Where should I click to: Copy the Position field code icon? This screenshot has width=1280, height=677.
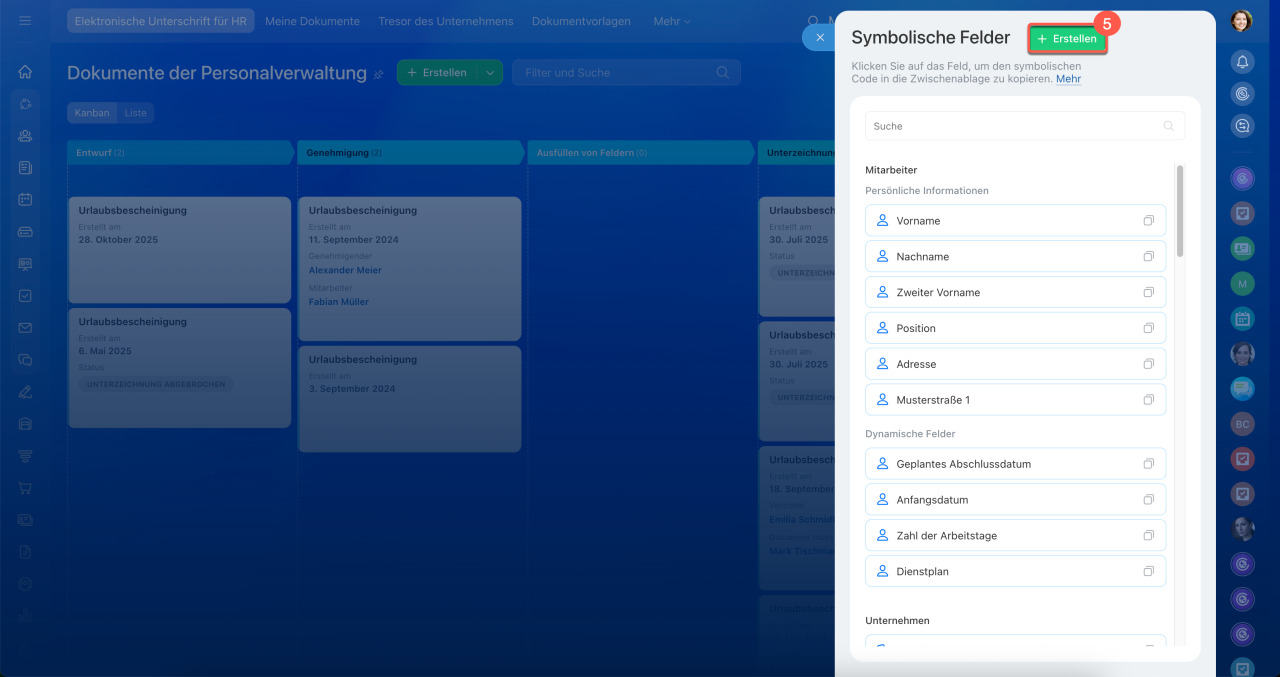[x=1148, y=329]
